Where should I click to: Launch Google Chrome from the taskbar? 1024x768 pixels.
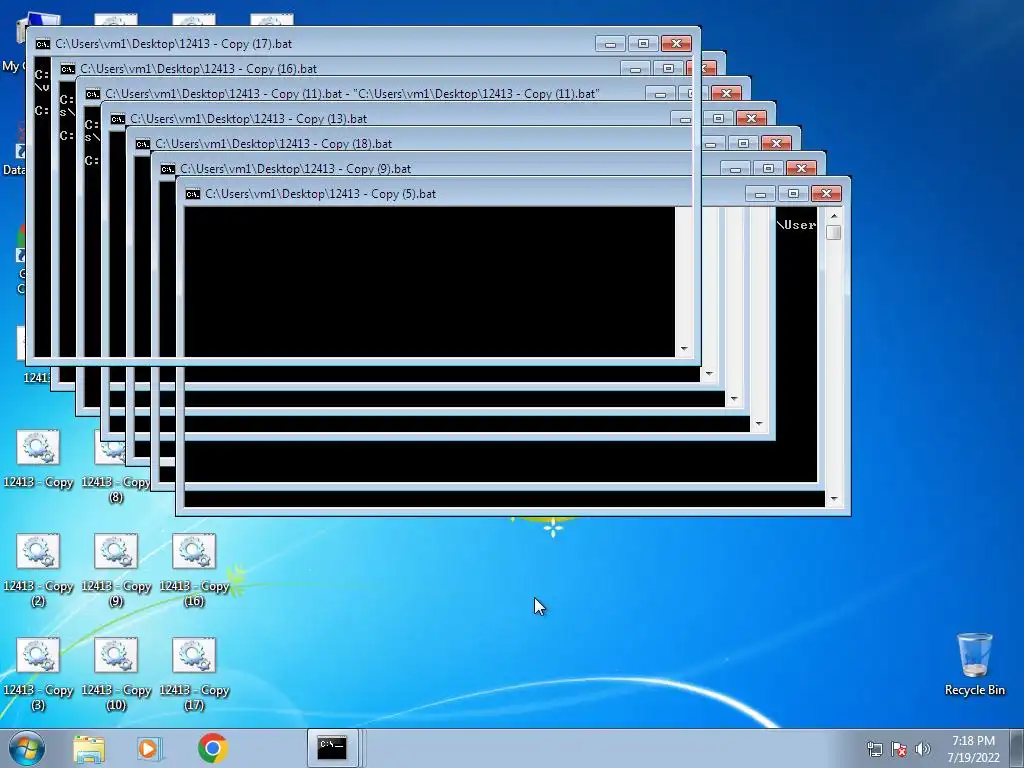[x=212, y=748]
